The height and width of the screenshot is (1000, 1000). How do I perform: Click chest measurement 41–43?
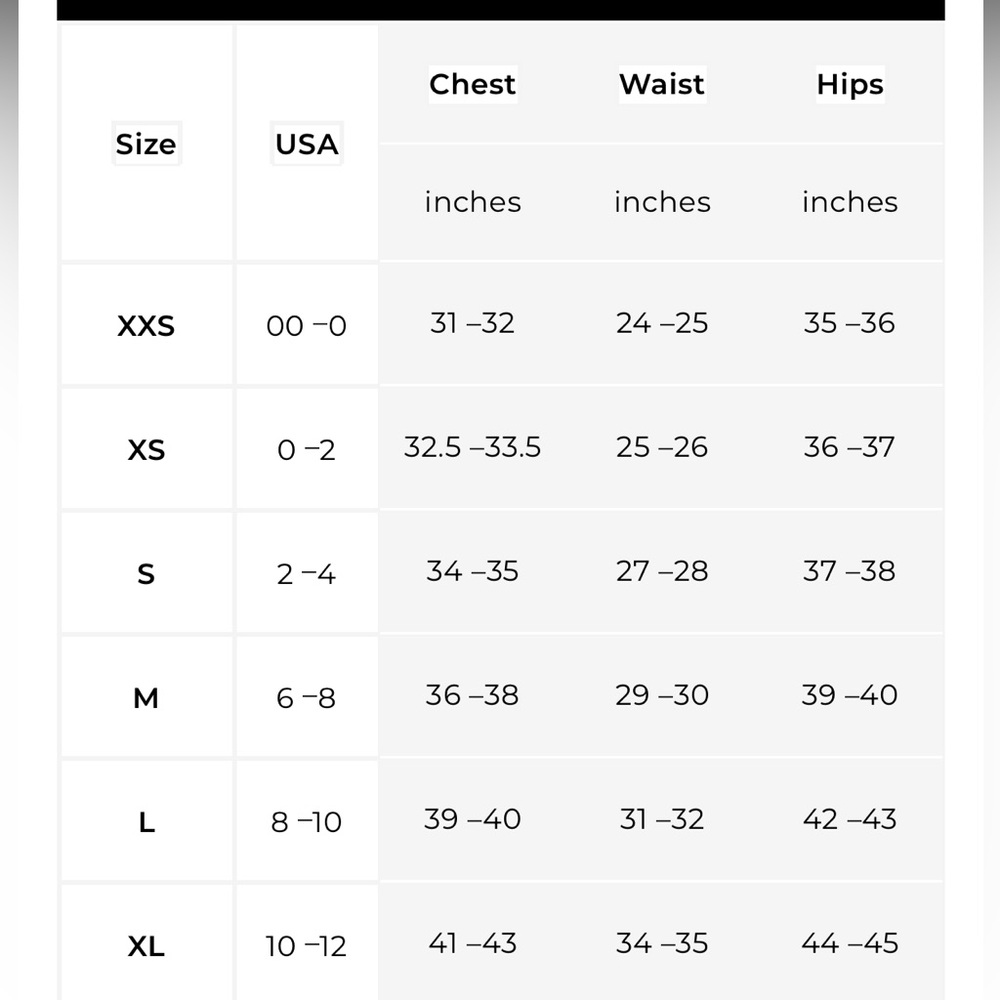pyautogui.click(x=473, y=943)
